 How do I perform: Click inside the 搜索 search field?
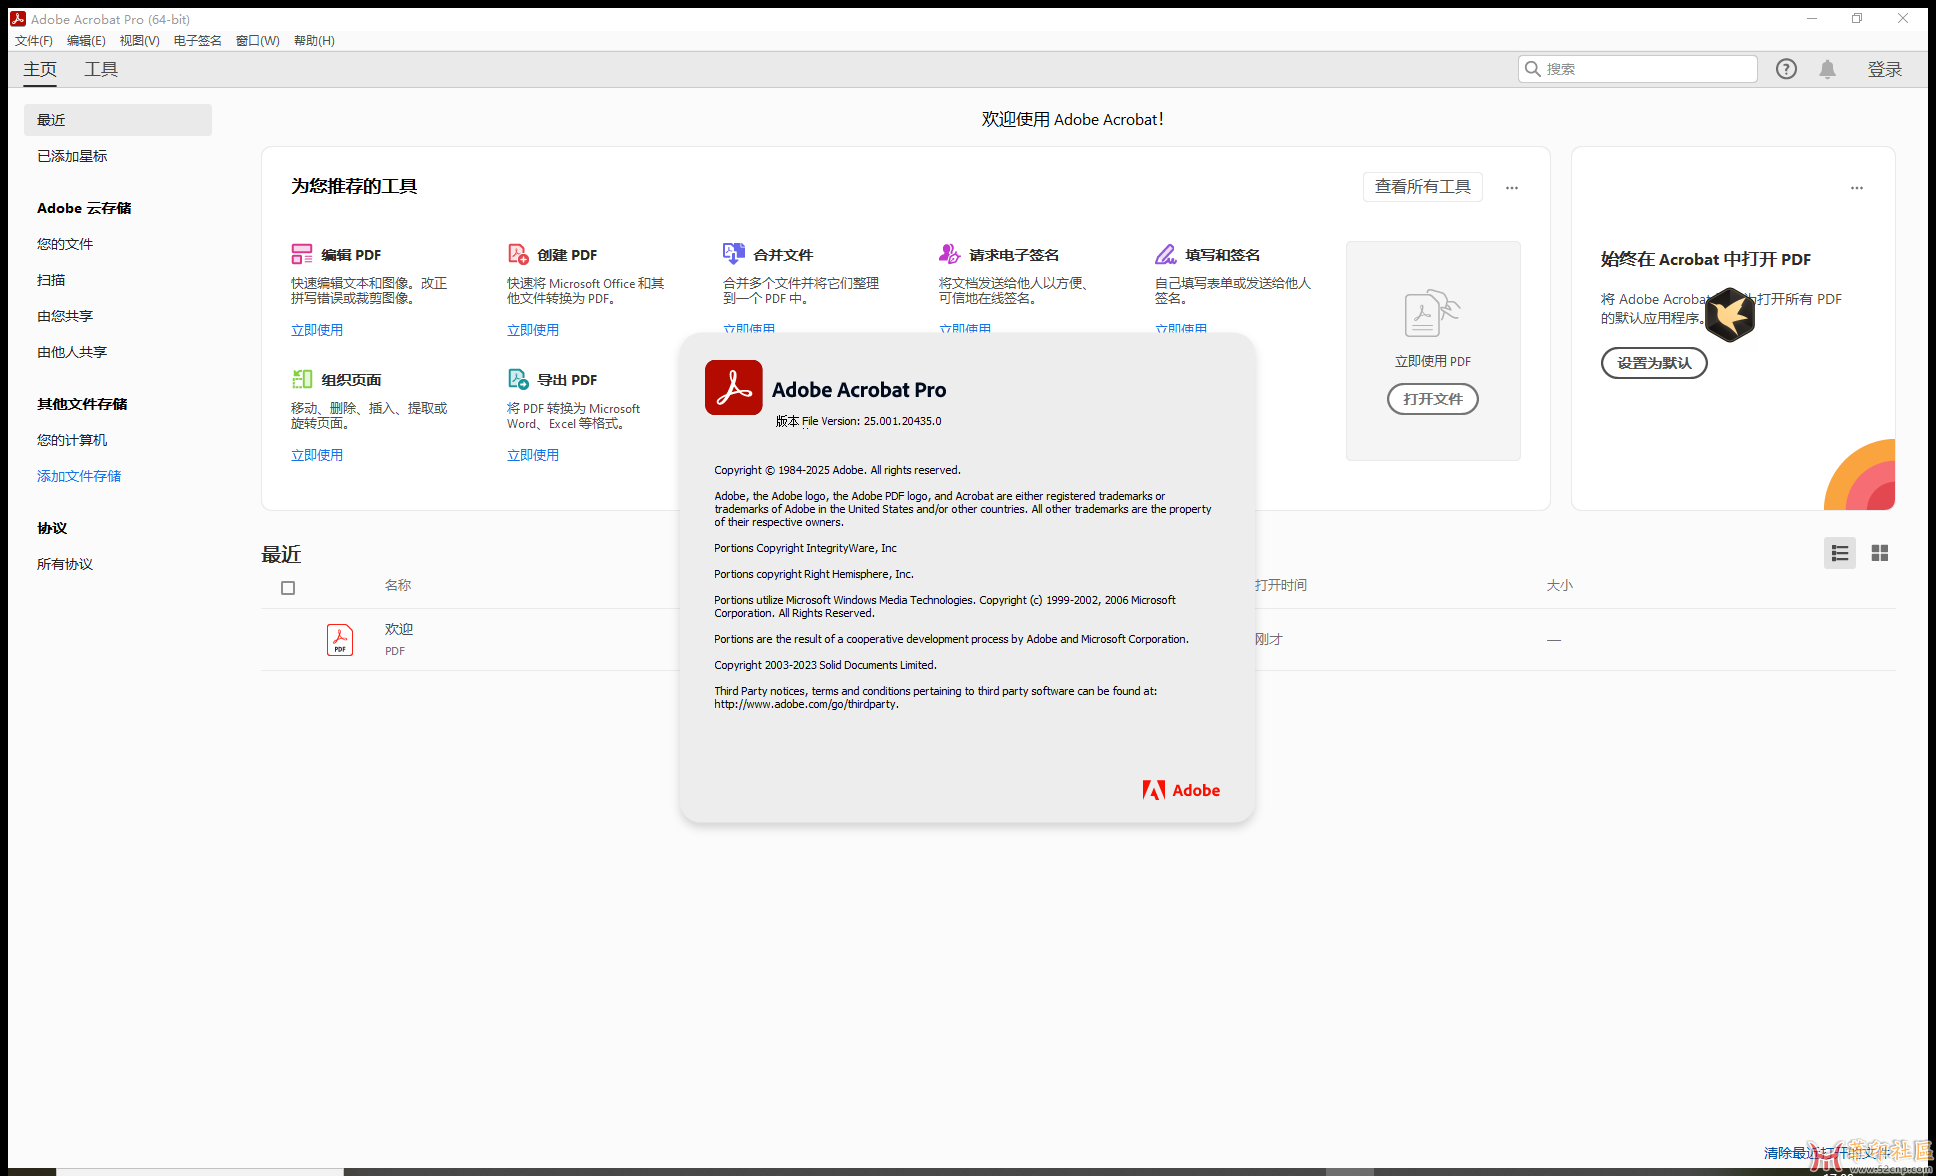coord(1638,69)
